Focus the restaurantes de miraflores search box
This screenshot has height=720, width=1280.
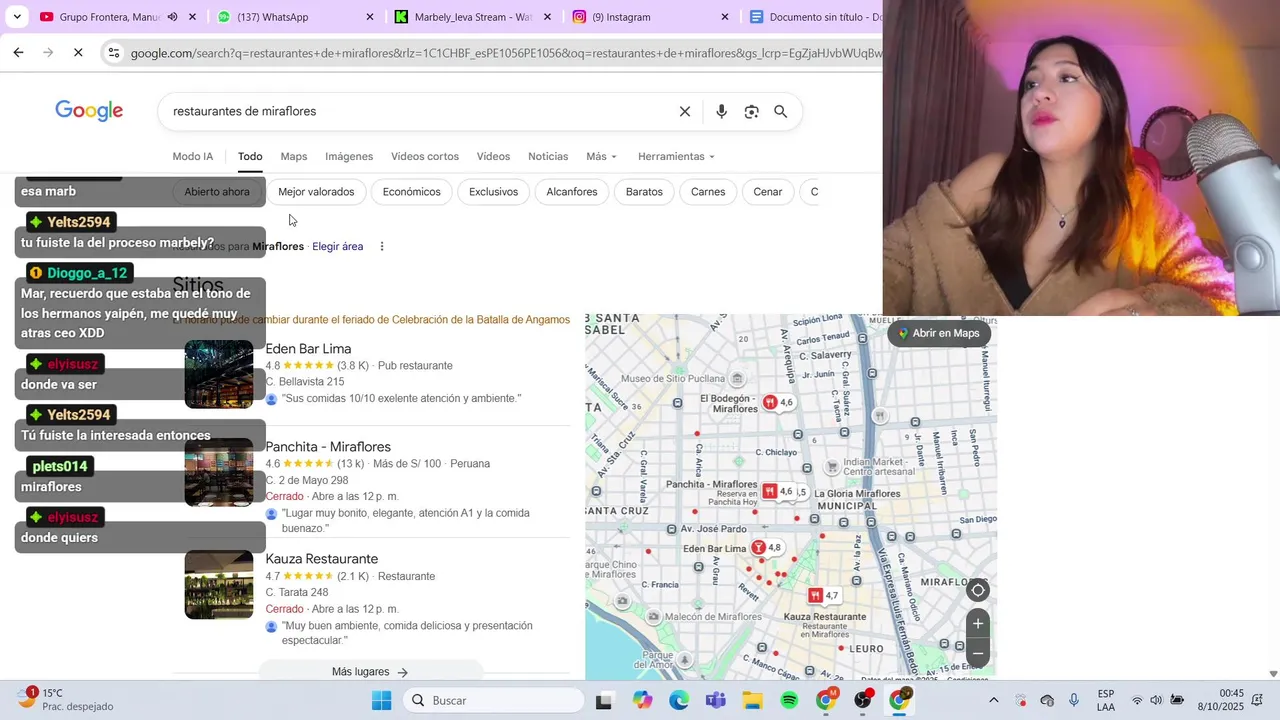pyautogui.click(x=418, y=111)
